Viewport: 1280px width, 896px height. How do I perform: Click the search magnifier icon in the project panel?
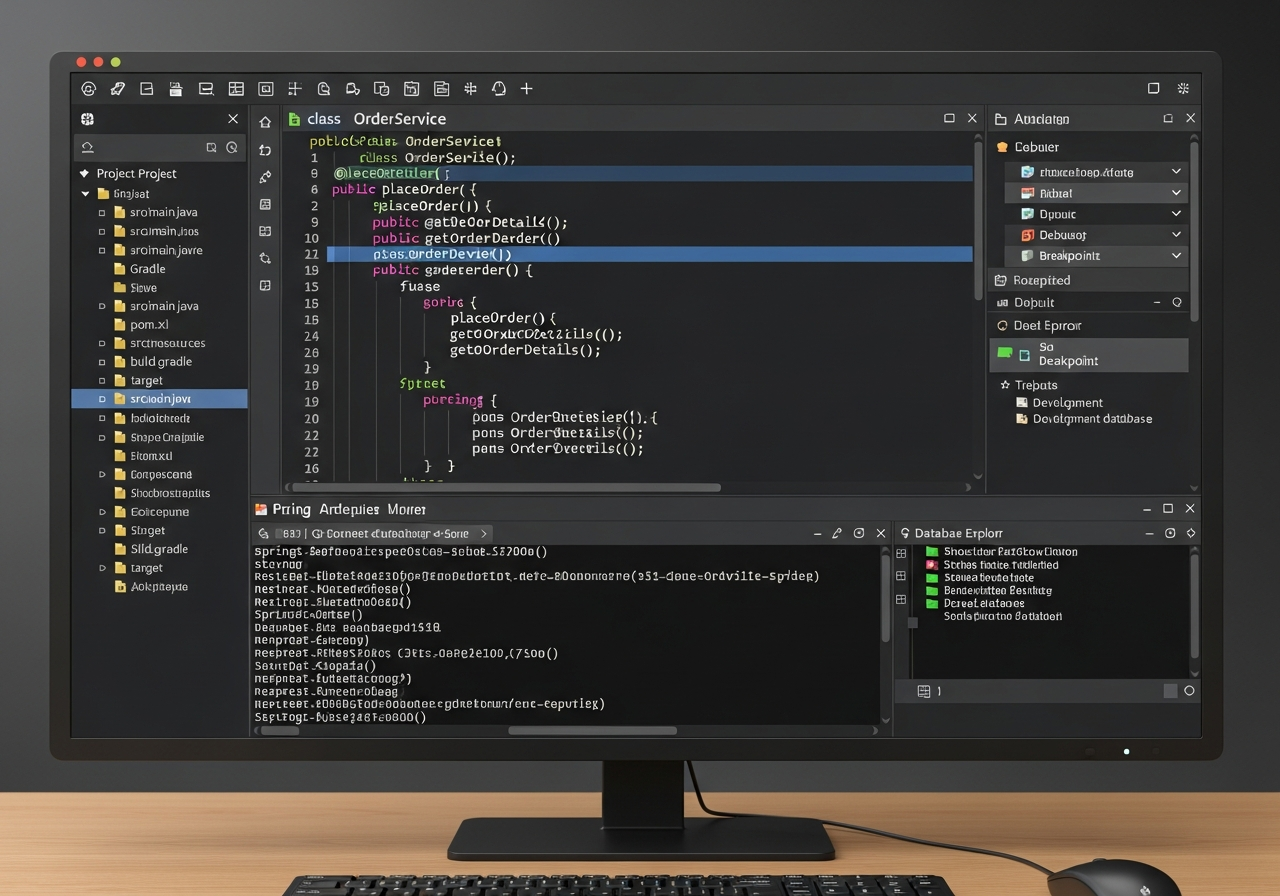point(230,146)
